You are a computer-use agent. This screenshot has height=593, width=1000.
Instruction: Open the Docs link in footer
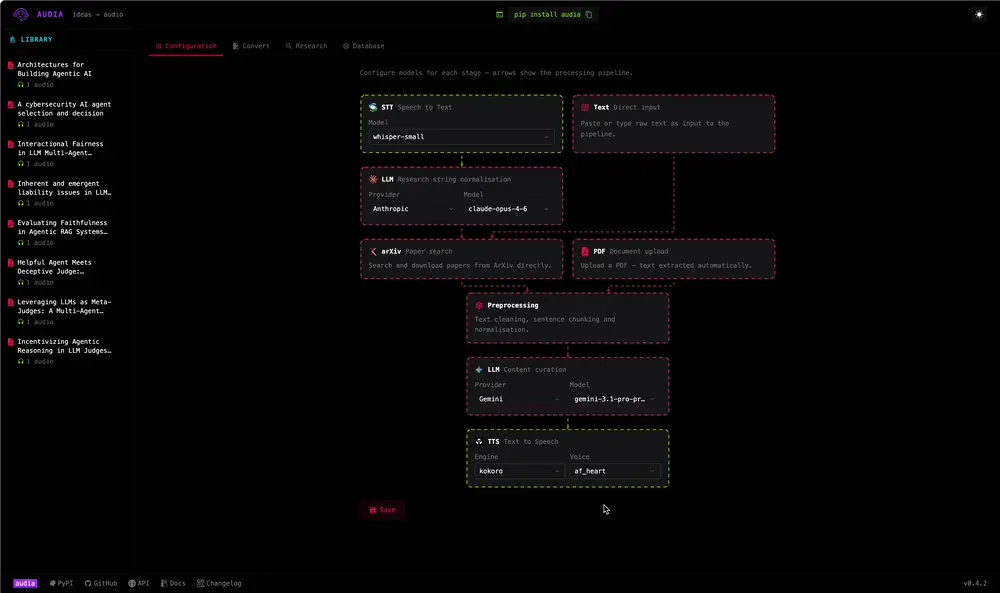173,583
